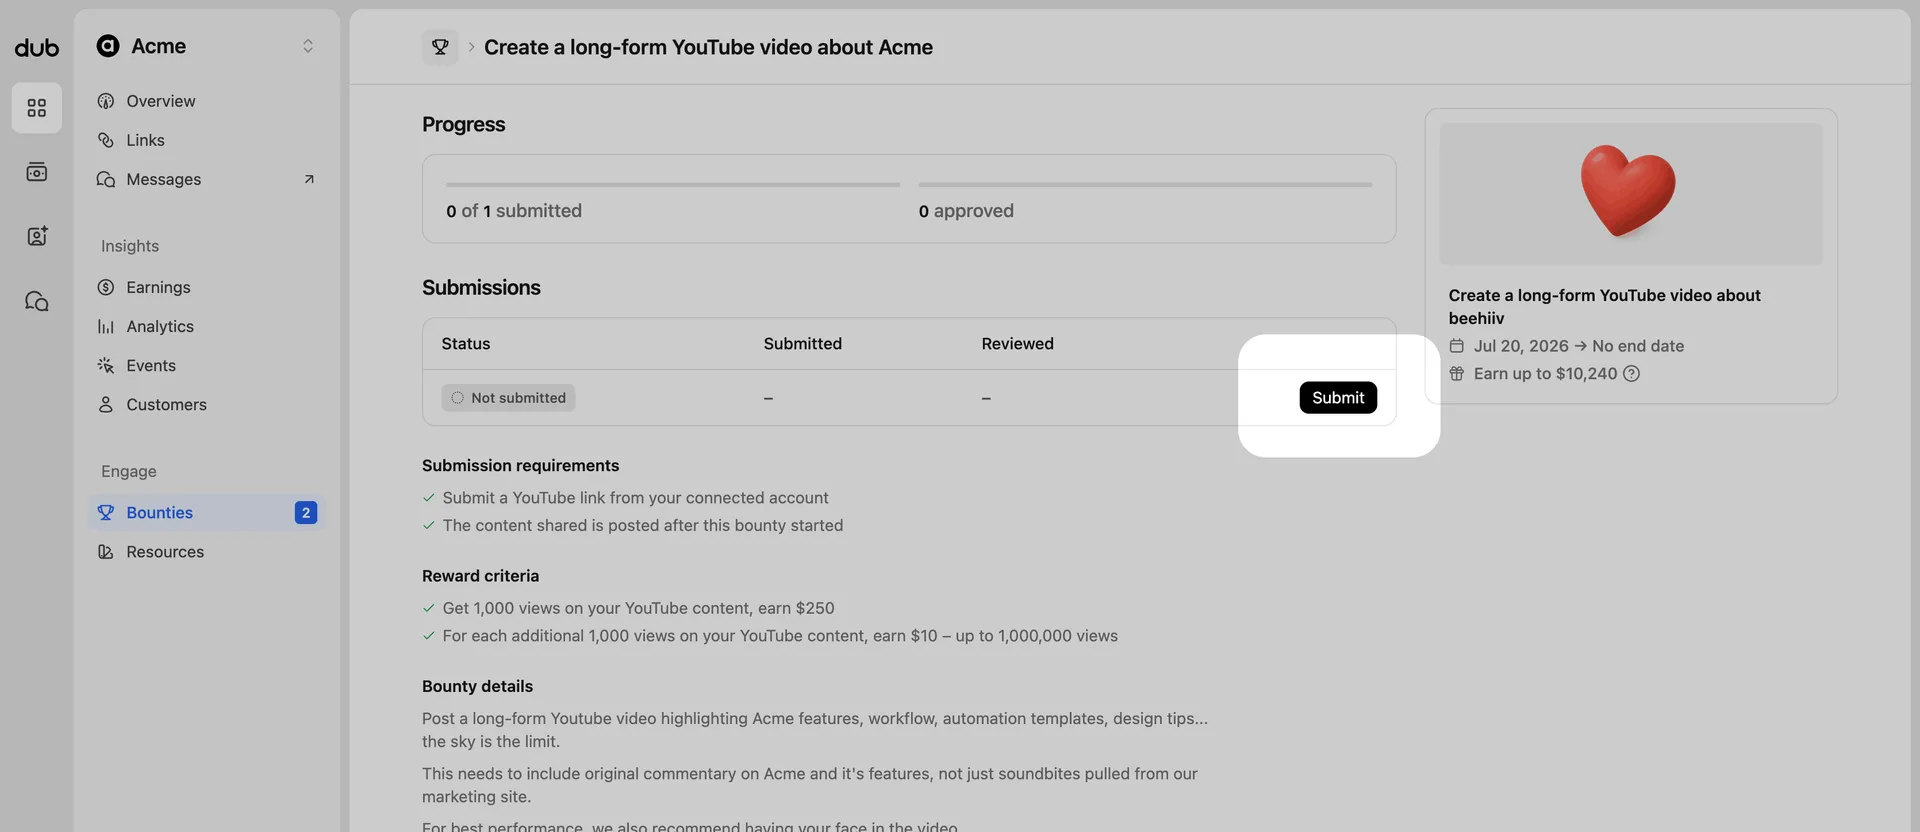Click the Resources icon in sidebar
Screen dimensions: 1920x832
click(106, 551)
